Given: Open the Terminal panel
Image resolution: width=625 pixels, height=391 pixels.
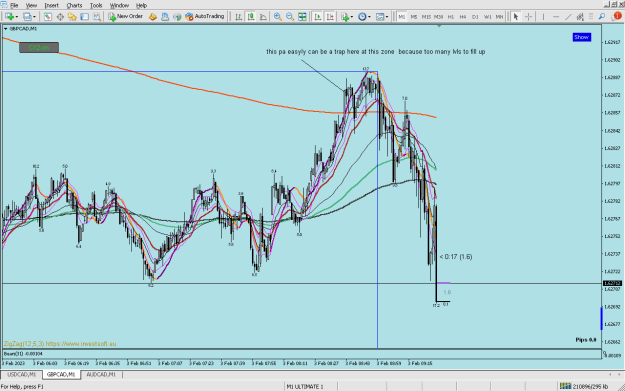Looking at the screenshot, I should (85, 17).
